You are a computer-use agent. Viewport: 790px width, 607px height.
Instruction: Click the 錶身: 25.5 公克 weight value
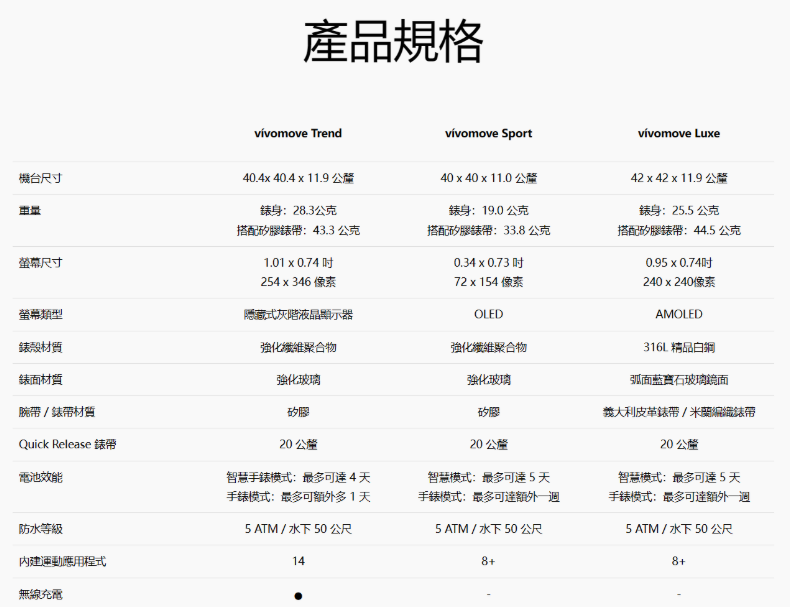[679, 210]
